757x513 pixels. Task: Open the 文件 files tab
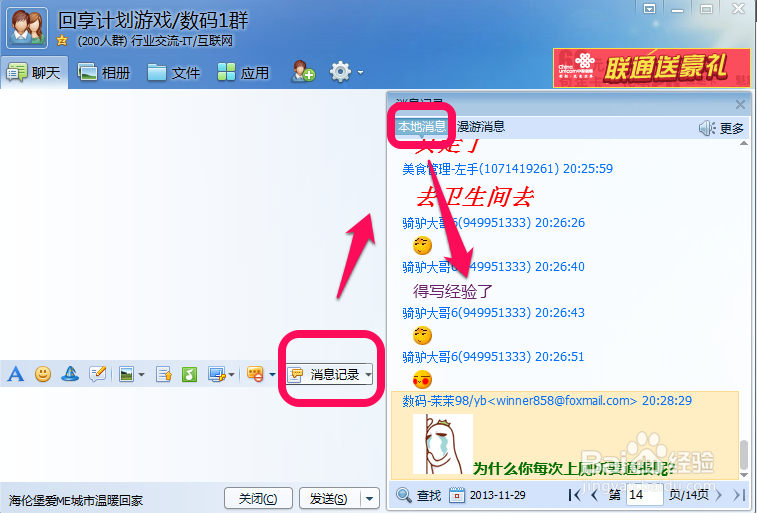tap(174, 73)
